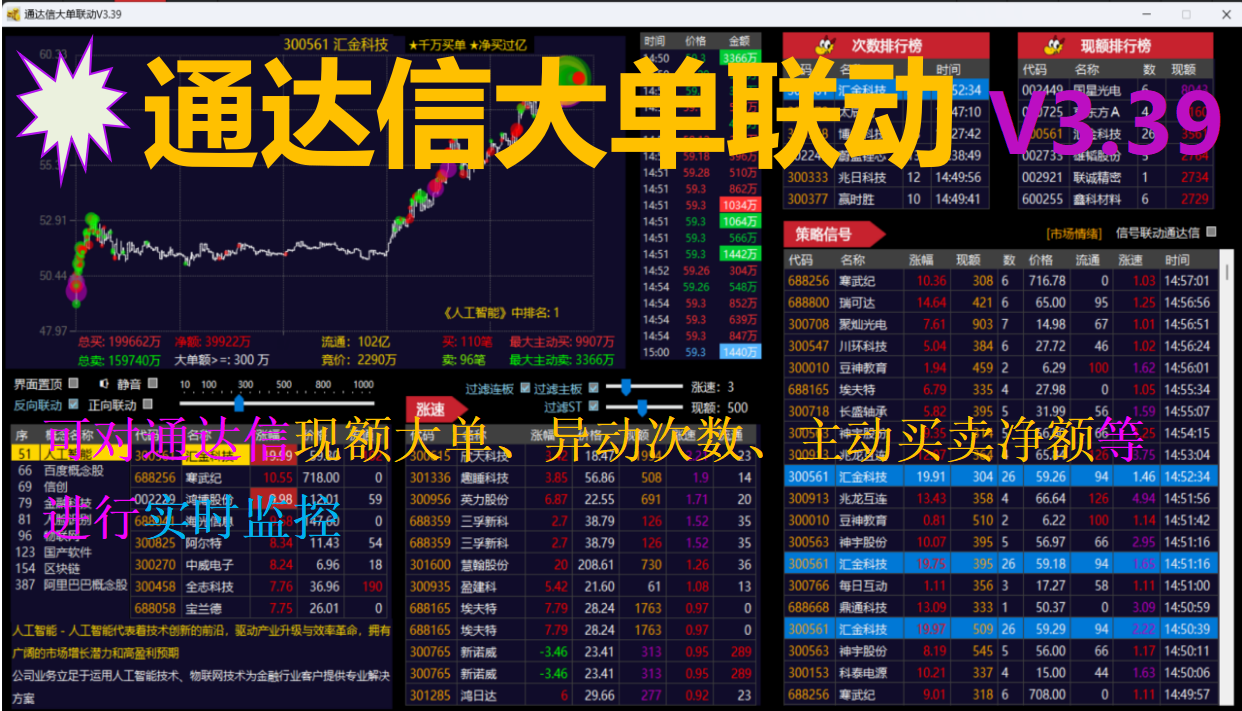Select 688800 瑞可达 signal row
This screenshot has width=1242, height=711.
1000,302
